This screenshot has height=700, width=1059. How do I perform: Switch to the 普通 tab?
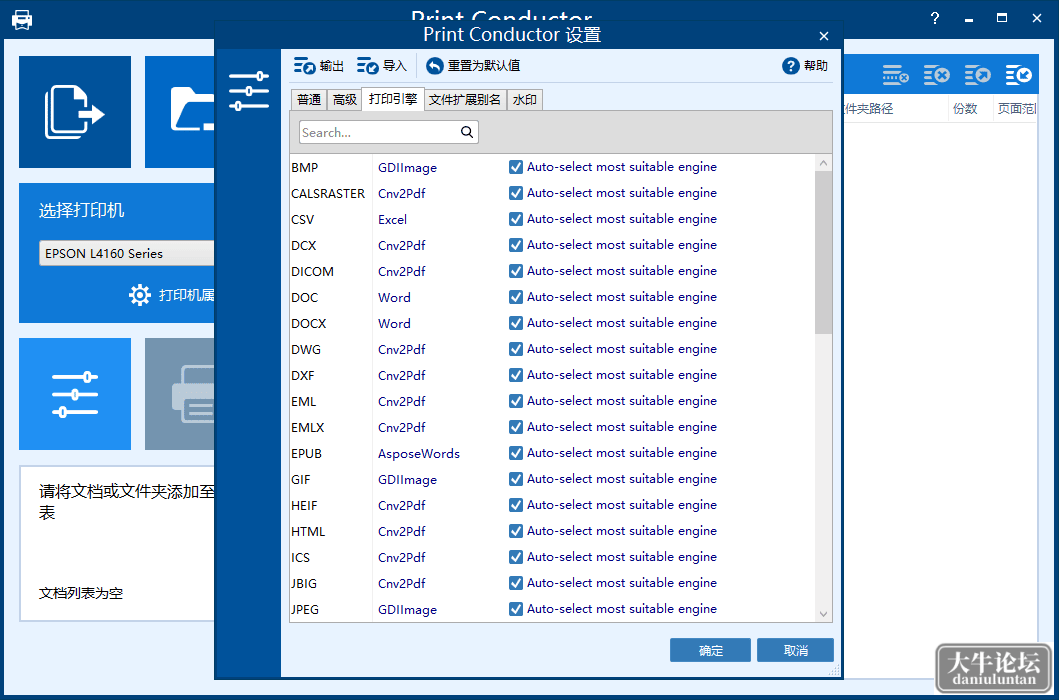(309, 99)
